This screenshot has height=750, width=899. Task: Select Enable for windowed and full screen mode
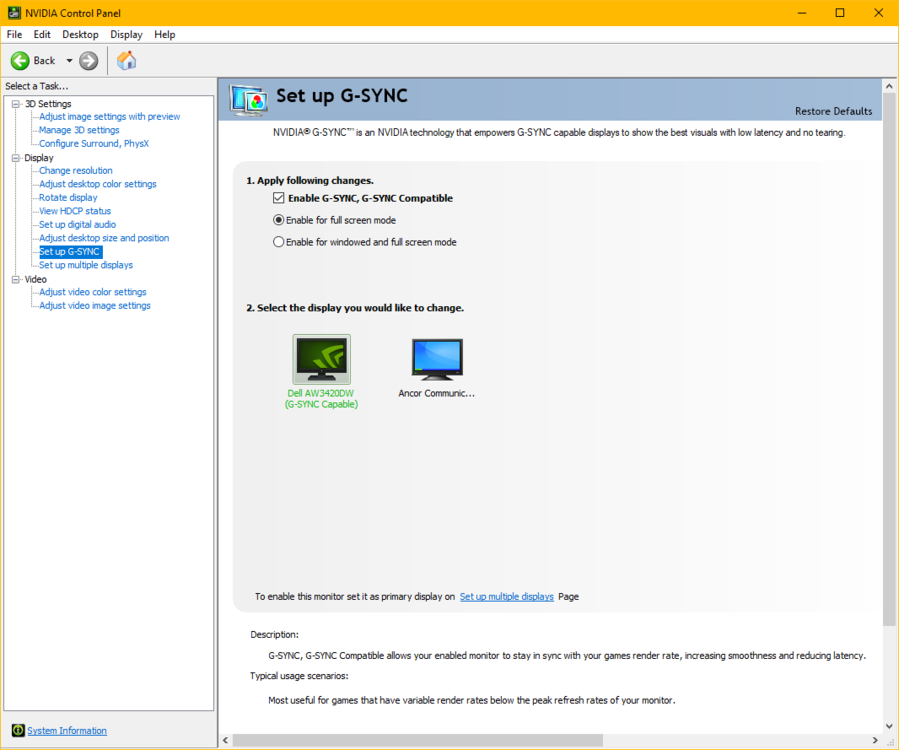click(279, 242)
